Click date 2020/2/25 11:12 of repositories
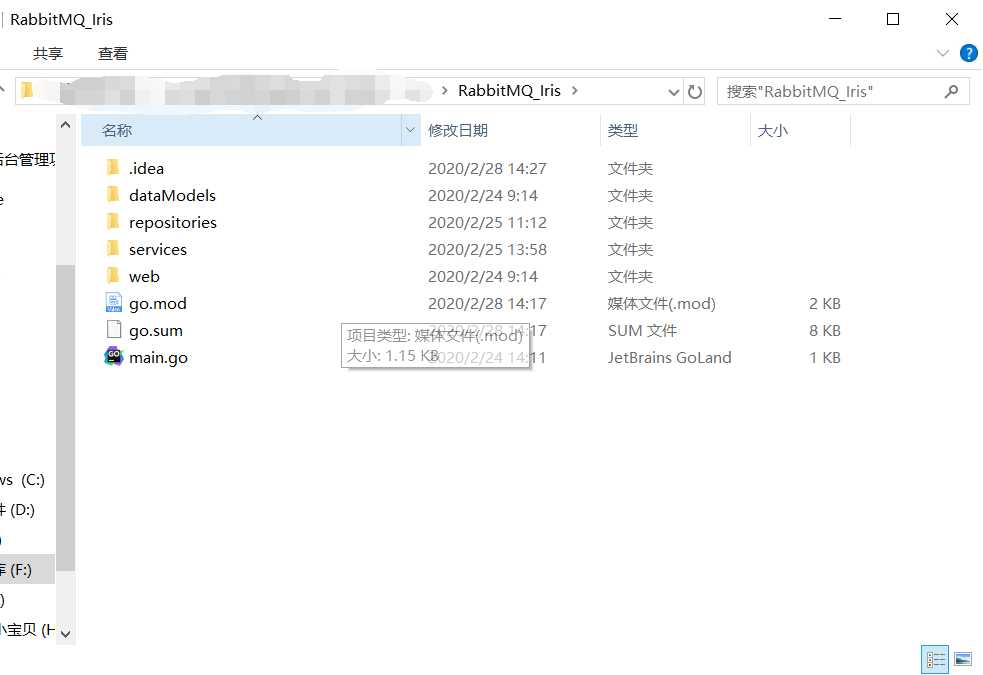 487,222
